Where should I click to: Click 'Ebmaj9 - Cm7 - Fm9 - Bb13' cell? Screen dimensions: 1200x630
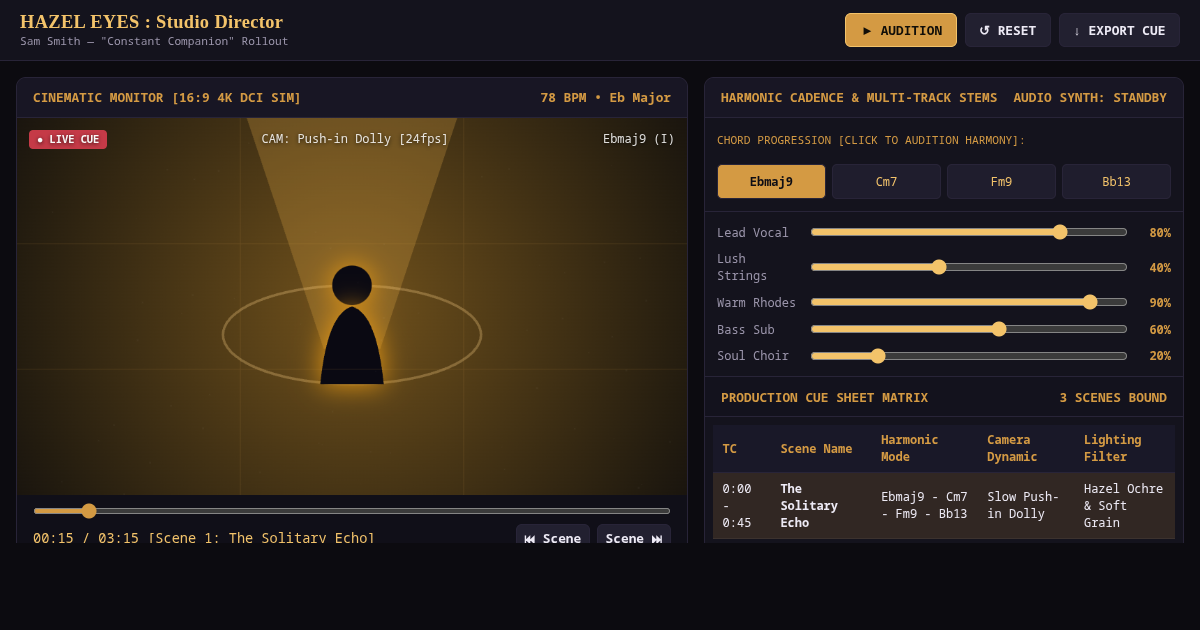924,506
